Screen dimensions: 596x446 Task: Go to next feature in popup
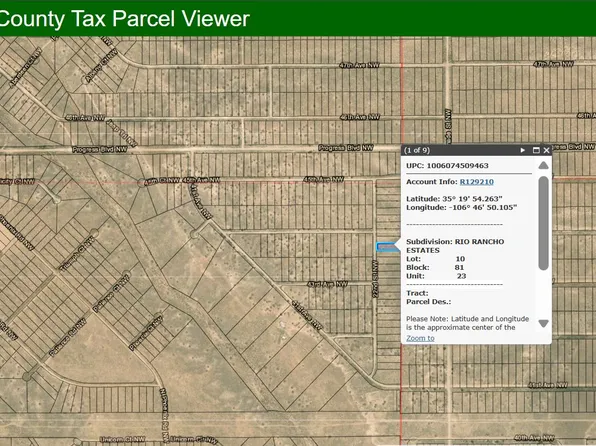point(523,150)
